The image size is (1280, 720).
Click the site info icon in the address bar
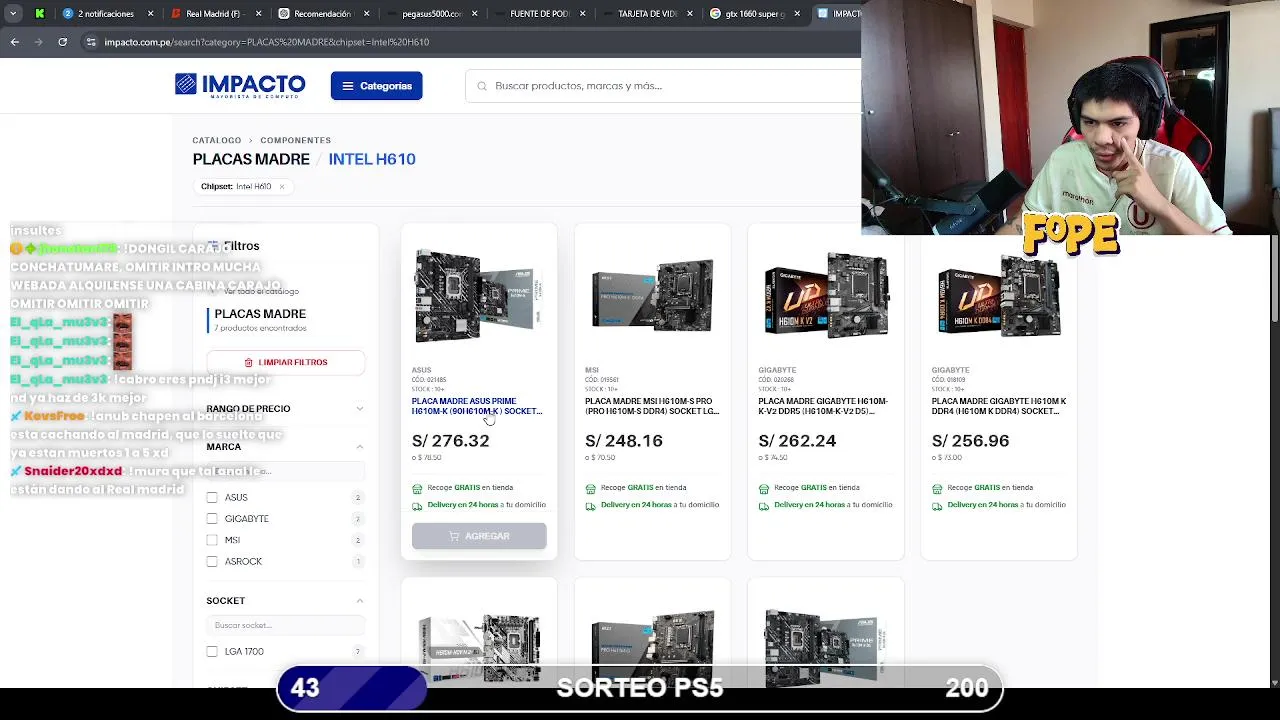coord(92,42)
